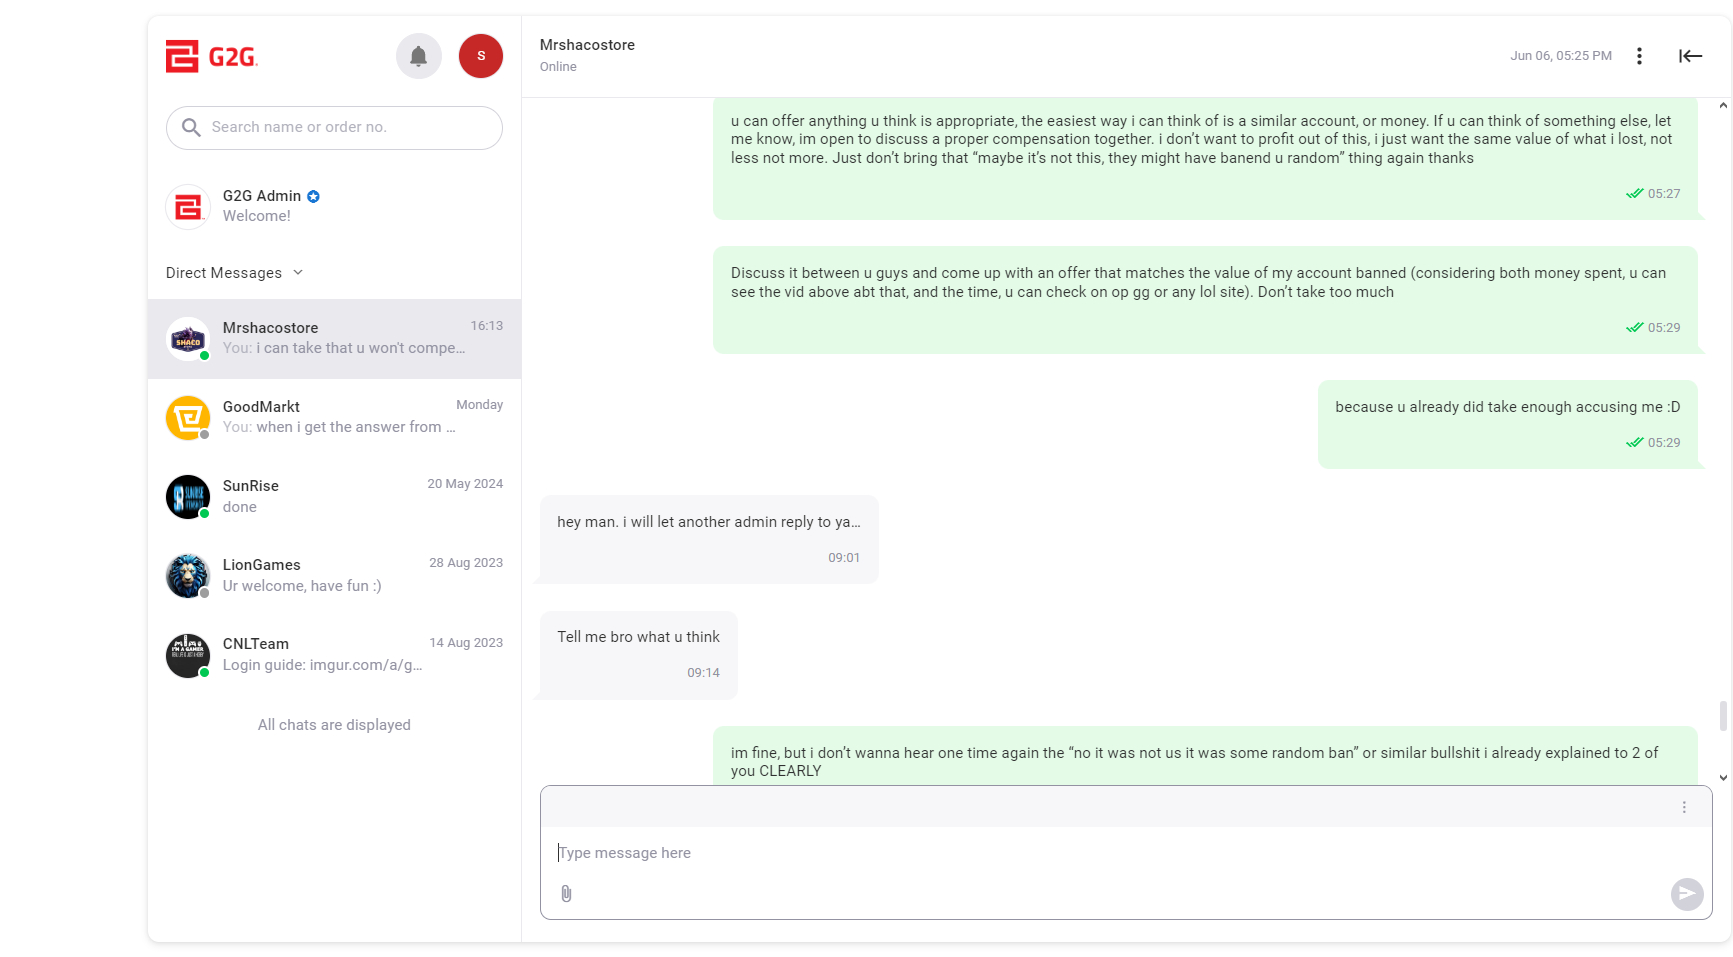Click the Mrshacostore chat header name

587,45
